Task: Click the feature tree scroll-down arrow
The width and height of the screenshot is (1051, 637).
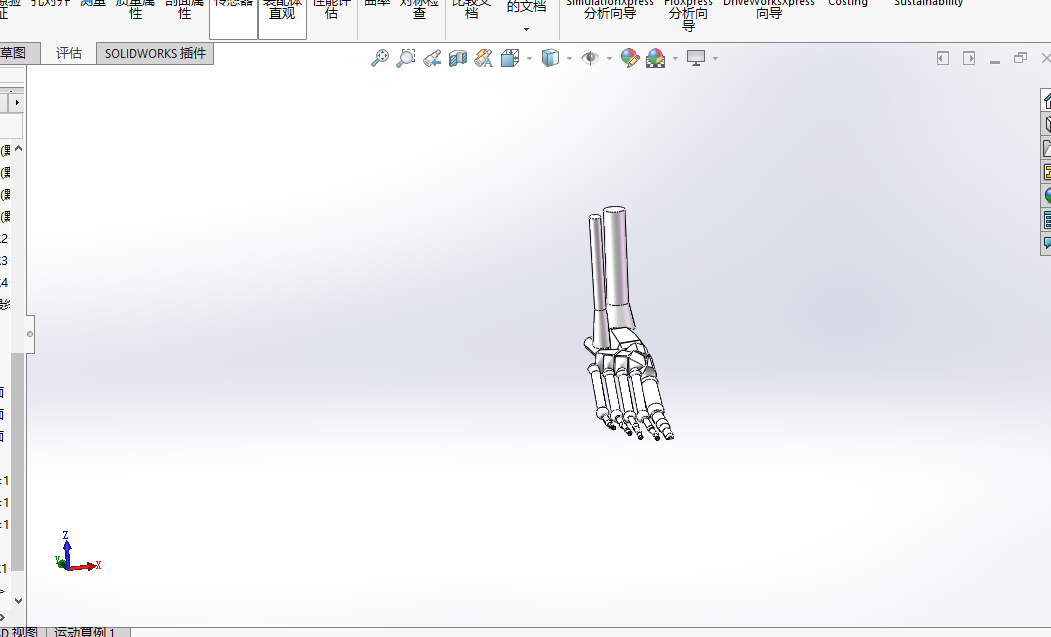Action: coord(18,601)
